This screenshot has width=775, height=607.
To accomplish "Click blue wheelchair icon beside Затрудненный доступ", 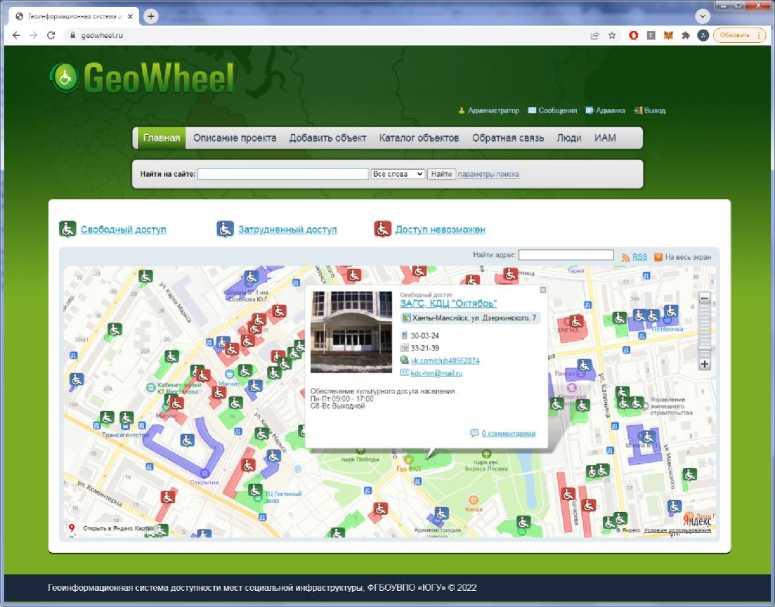I will (225, 229).
